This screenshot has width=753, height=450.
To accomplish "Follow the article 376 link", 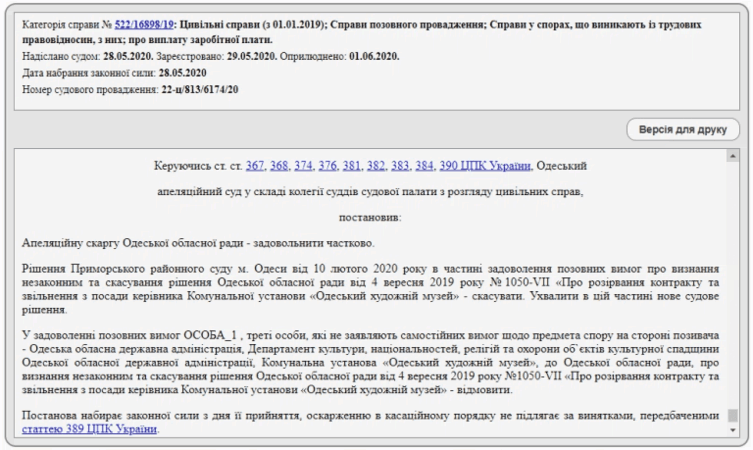I will [x=329, y=165].
